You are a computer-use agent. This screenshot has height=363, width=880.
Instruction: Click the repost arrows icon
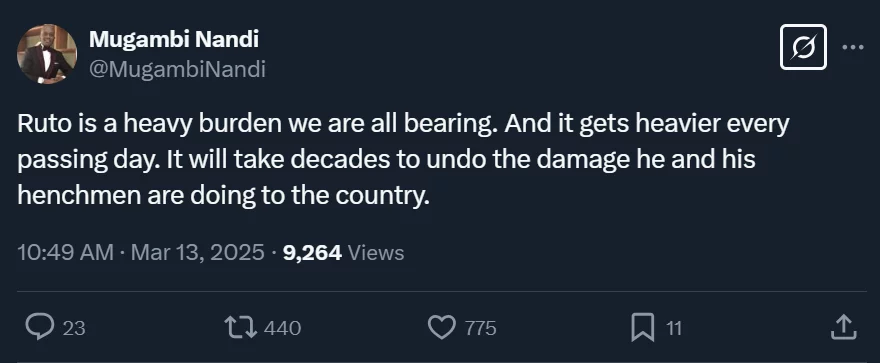tap(241, 327)
